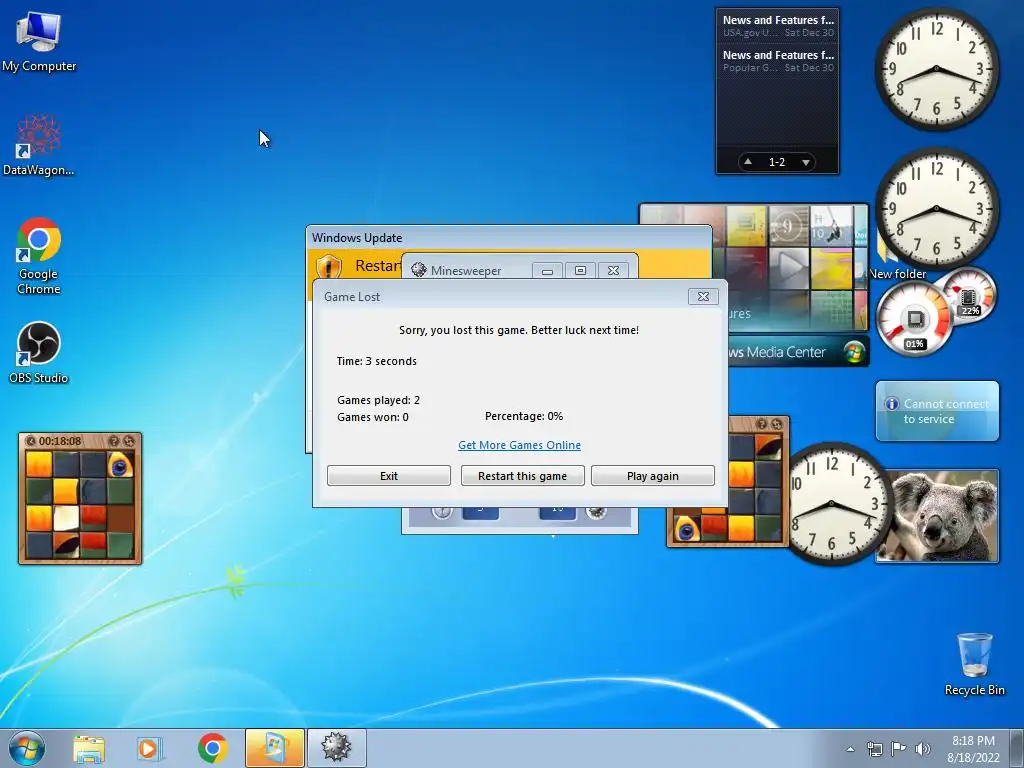Show hidden tray icons arrow

(x=850, y=749)
